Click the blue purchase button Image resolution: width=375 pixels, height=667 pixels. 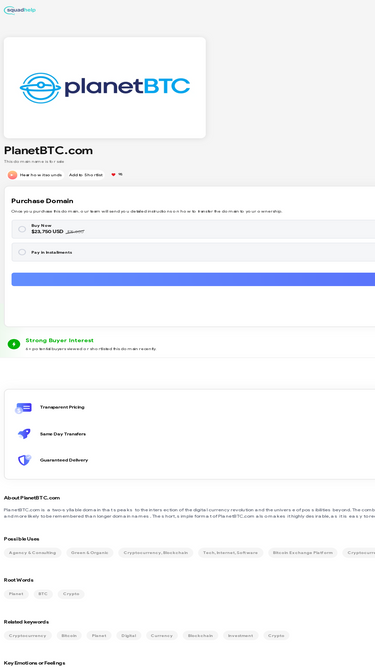tap(193, 279)
